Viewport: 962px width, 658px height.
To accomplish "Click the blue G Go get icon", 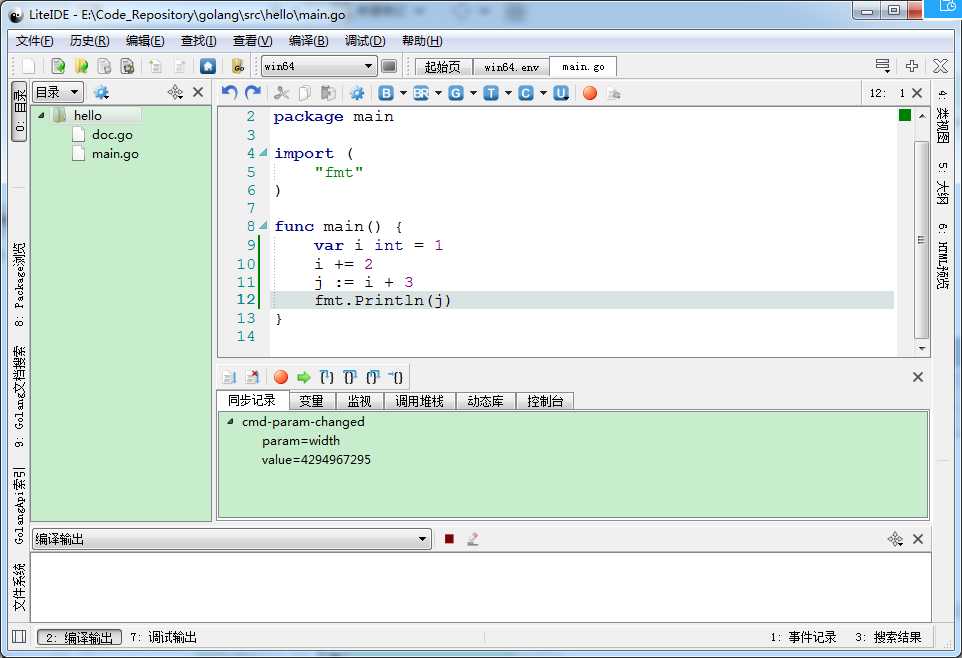I will (x=456, y=93).
